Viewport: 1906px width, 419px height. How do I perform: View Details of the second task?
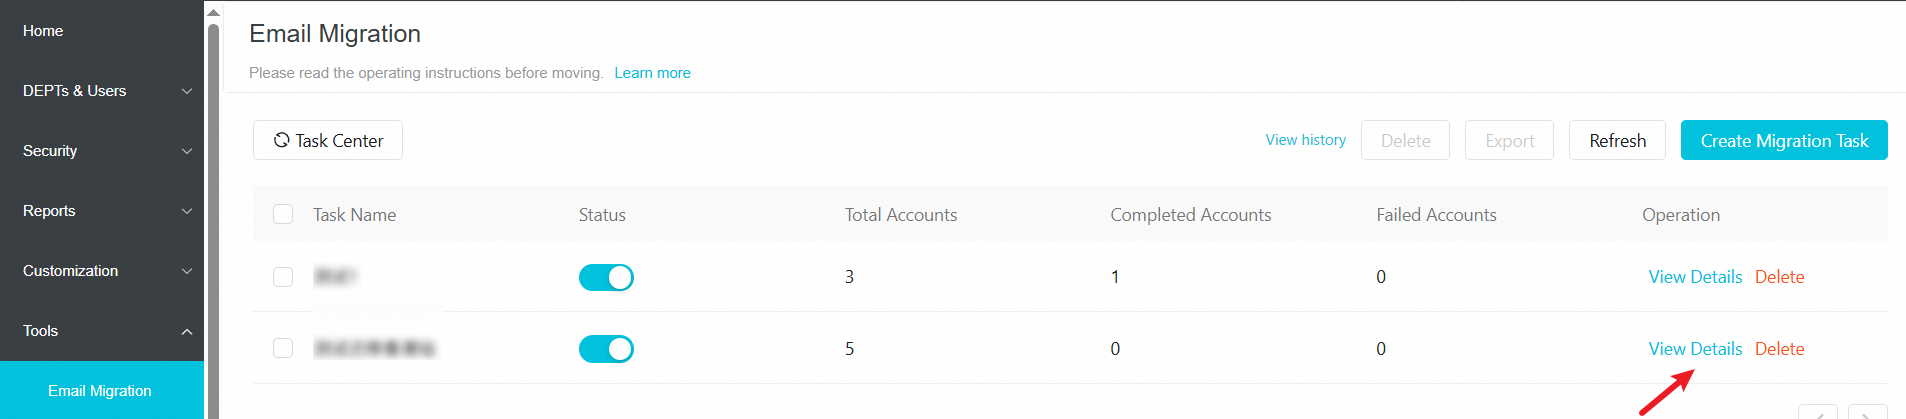(1695, 349)
